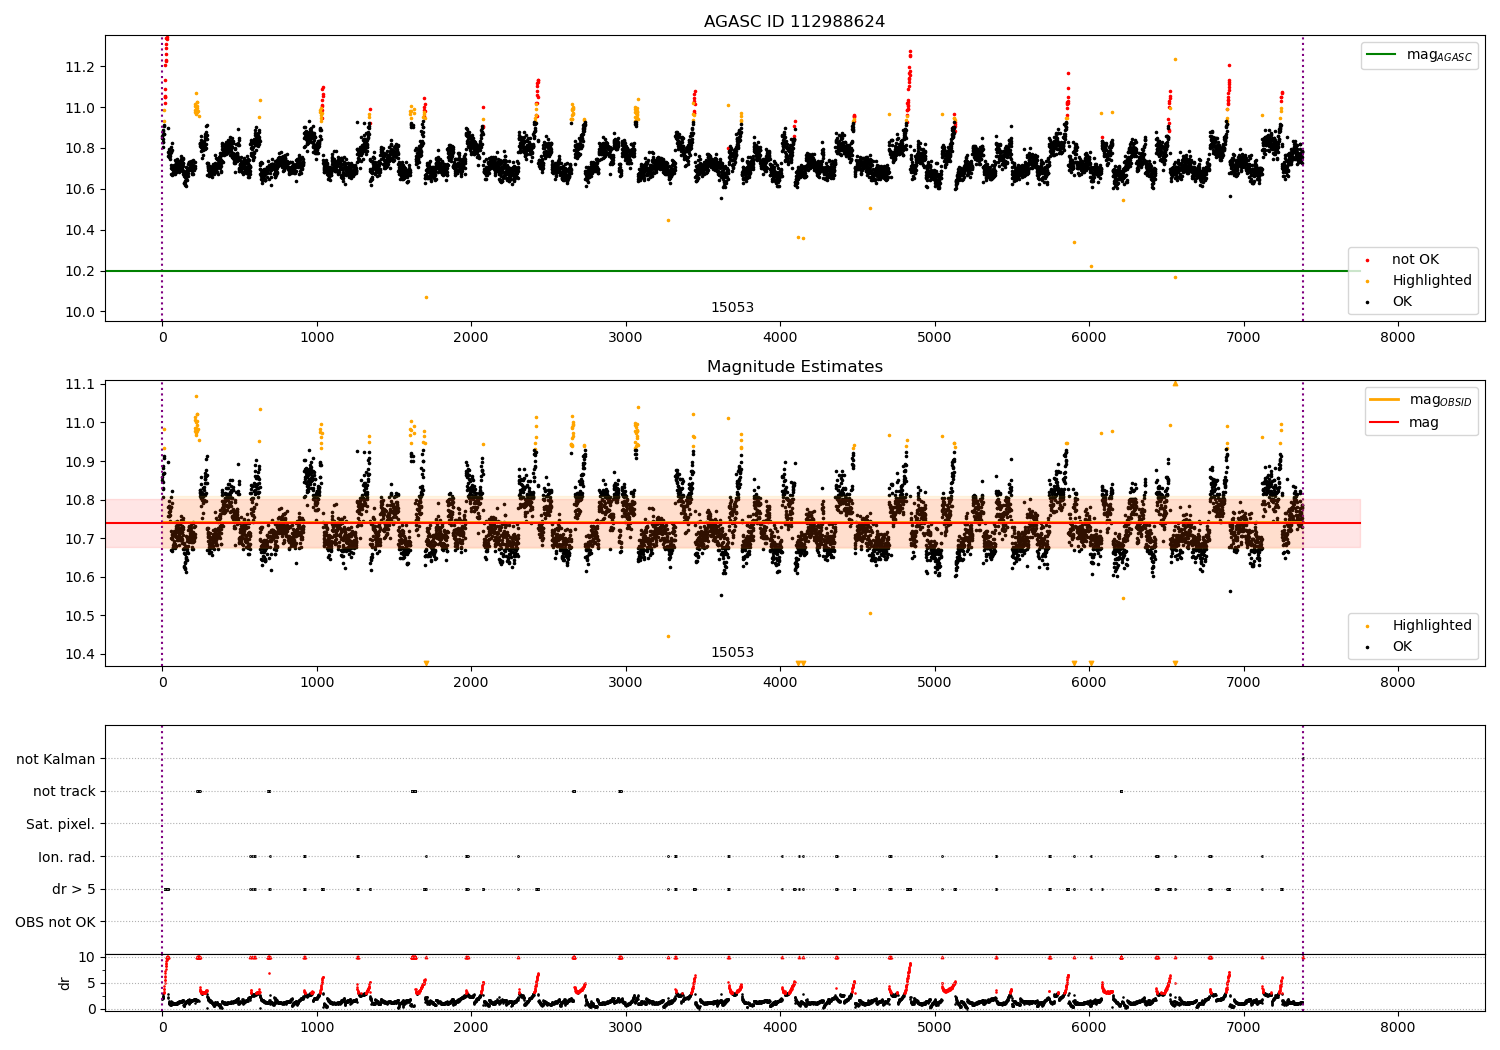This screenshot has width=1500, height=1050.
Task: Click the 2000 x-axis tick under Magnitude Estimates
Action: coord(471,682)
